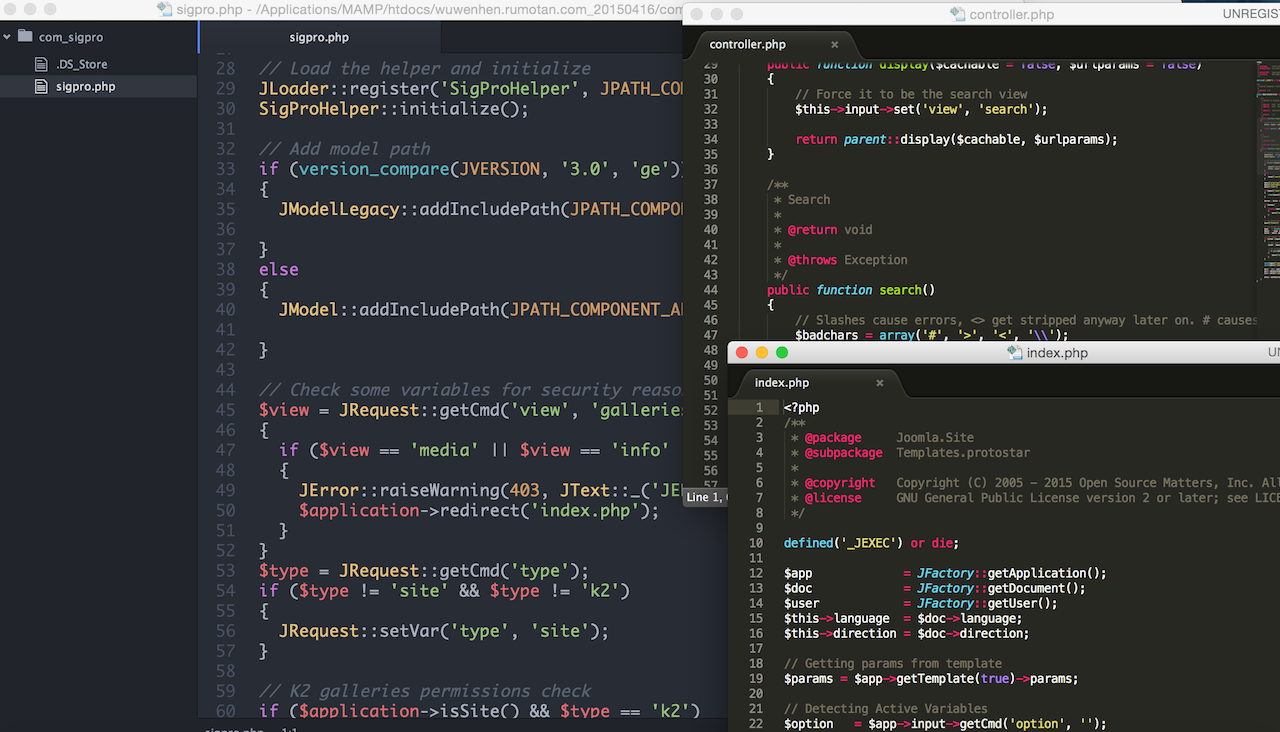This screenshot has height=732, width=1280.
Task: Click the '// Add model path' comment
Action: (x=345, y=148)
